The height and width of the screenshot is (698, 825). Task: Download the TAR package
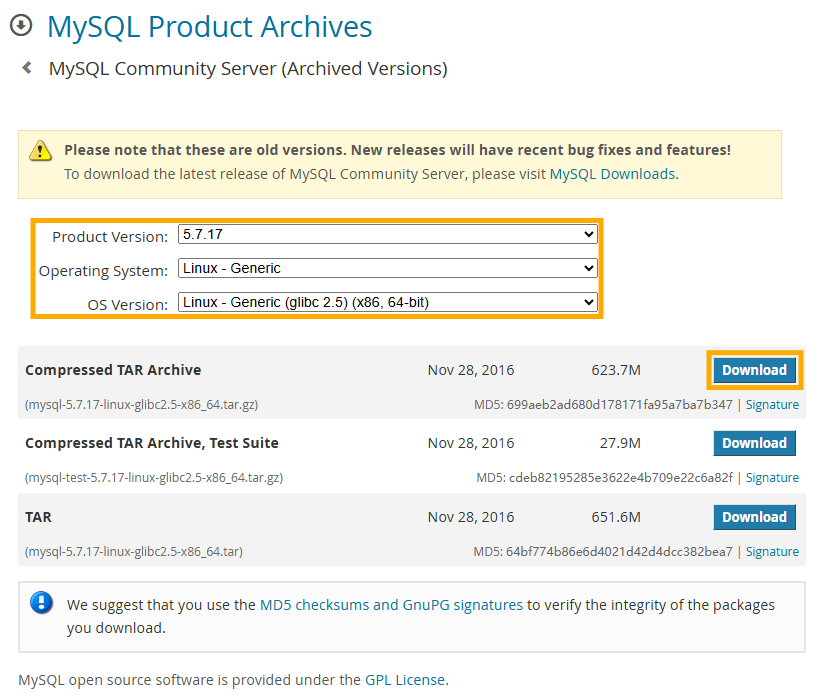coord(754,517)
